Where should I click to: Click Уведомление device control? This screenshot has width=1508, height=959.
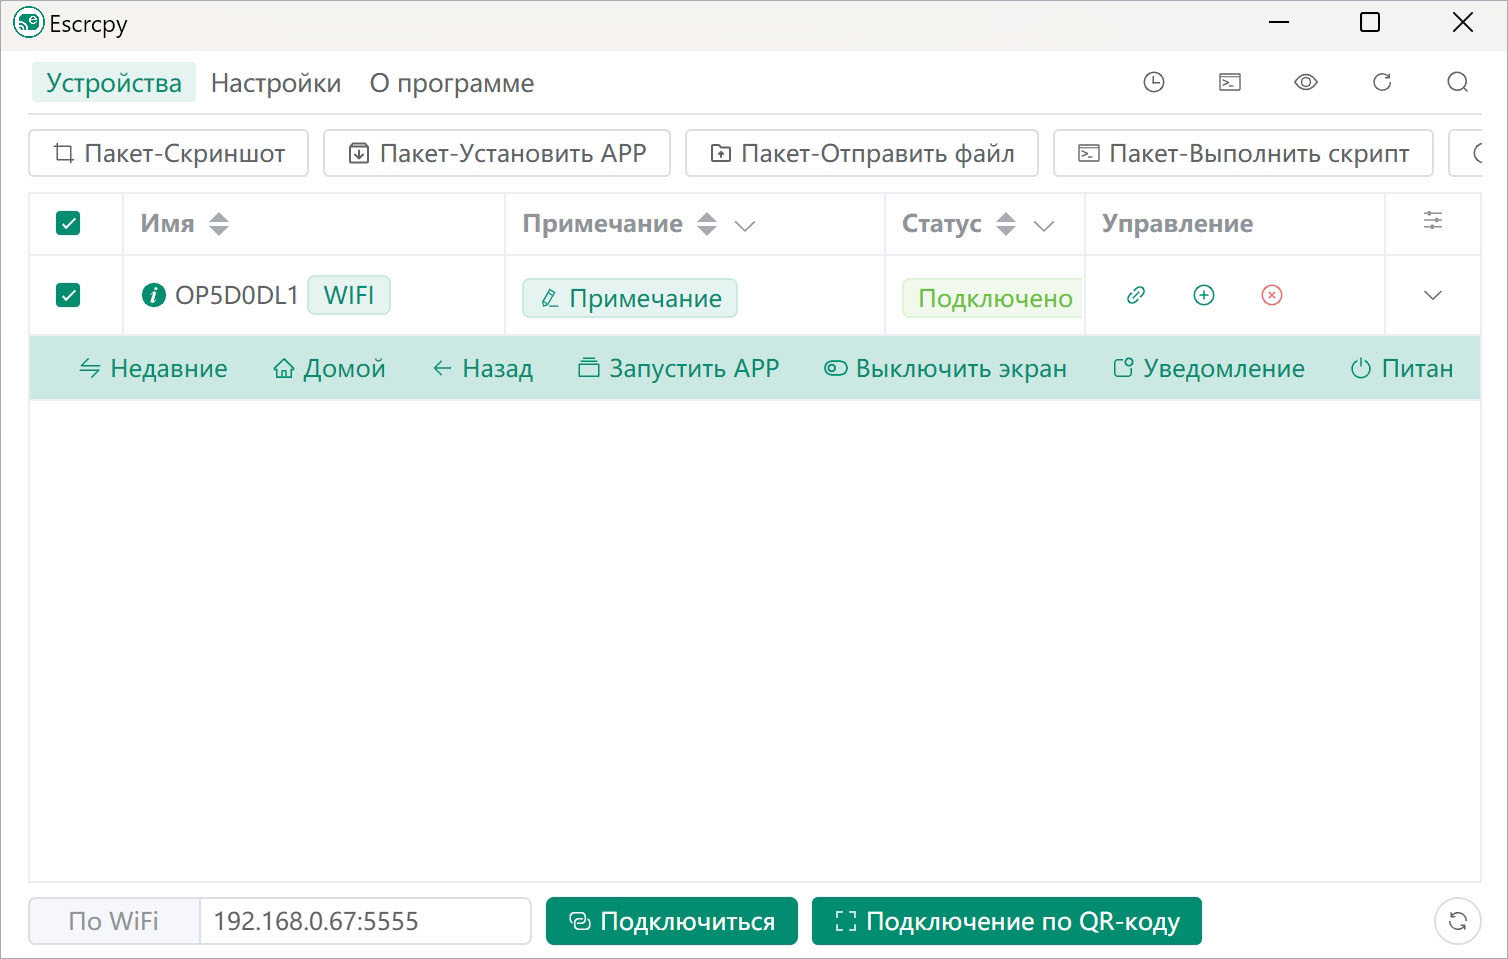(x=1209, y=368)
